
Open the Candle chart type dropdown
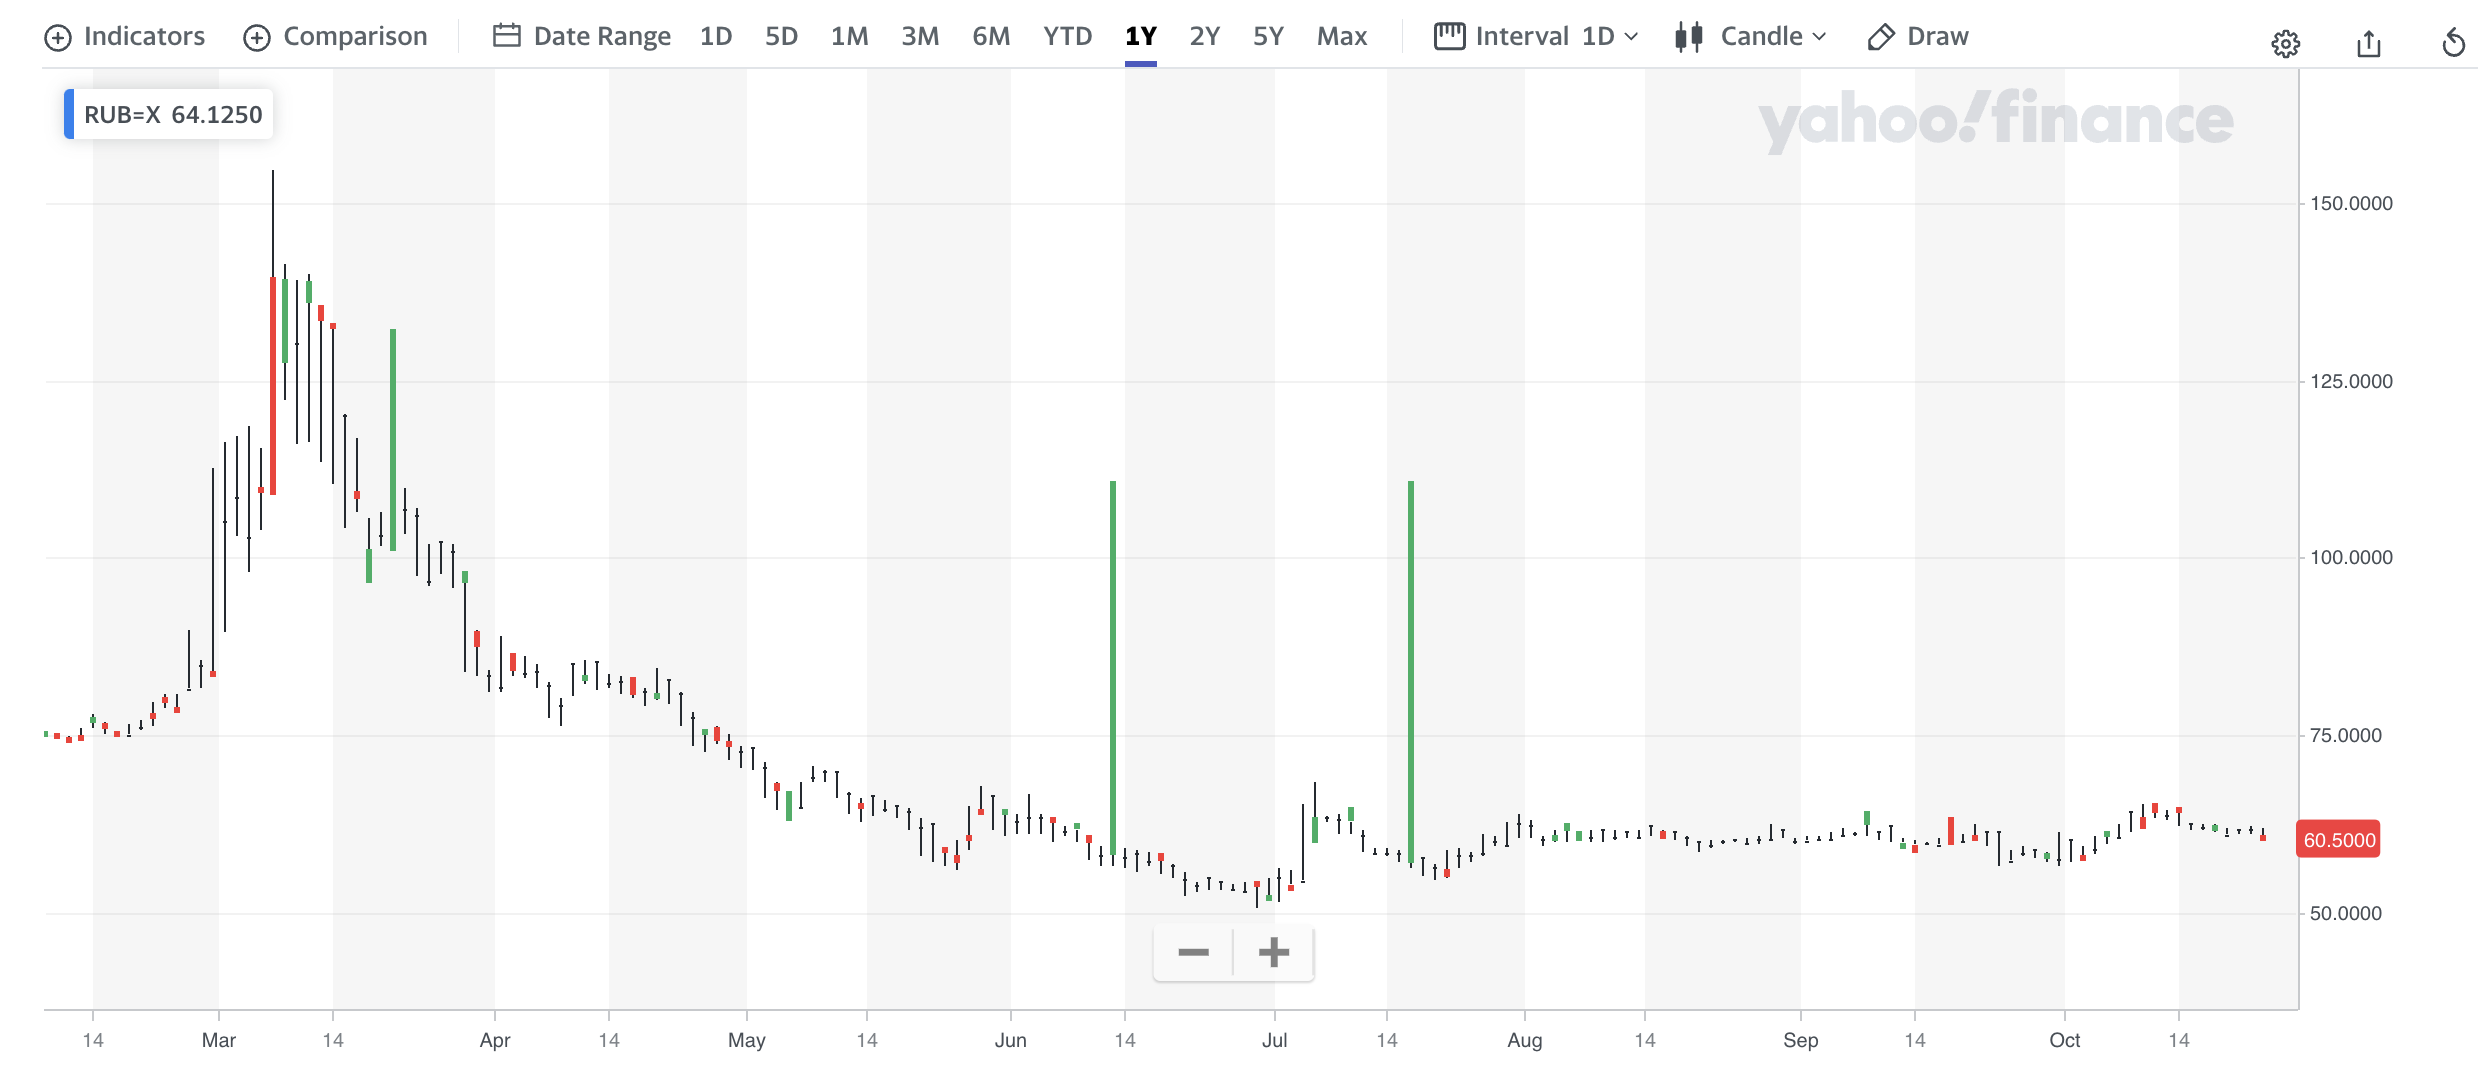[x=1772, y=36]
